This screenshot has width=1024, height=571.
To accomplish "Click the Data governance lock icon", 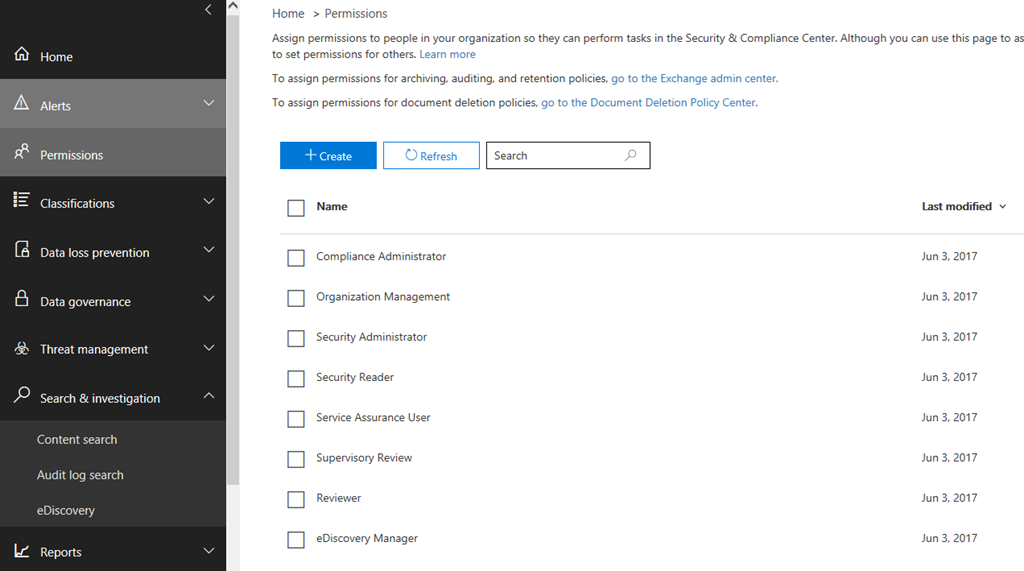I will click(x=21, y=299).
